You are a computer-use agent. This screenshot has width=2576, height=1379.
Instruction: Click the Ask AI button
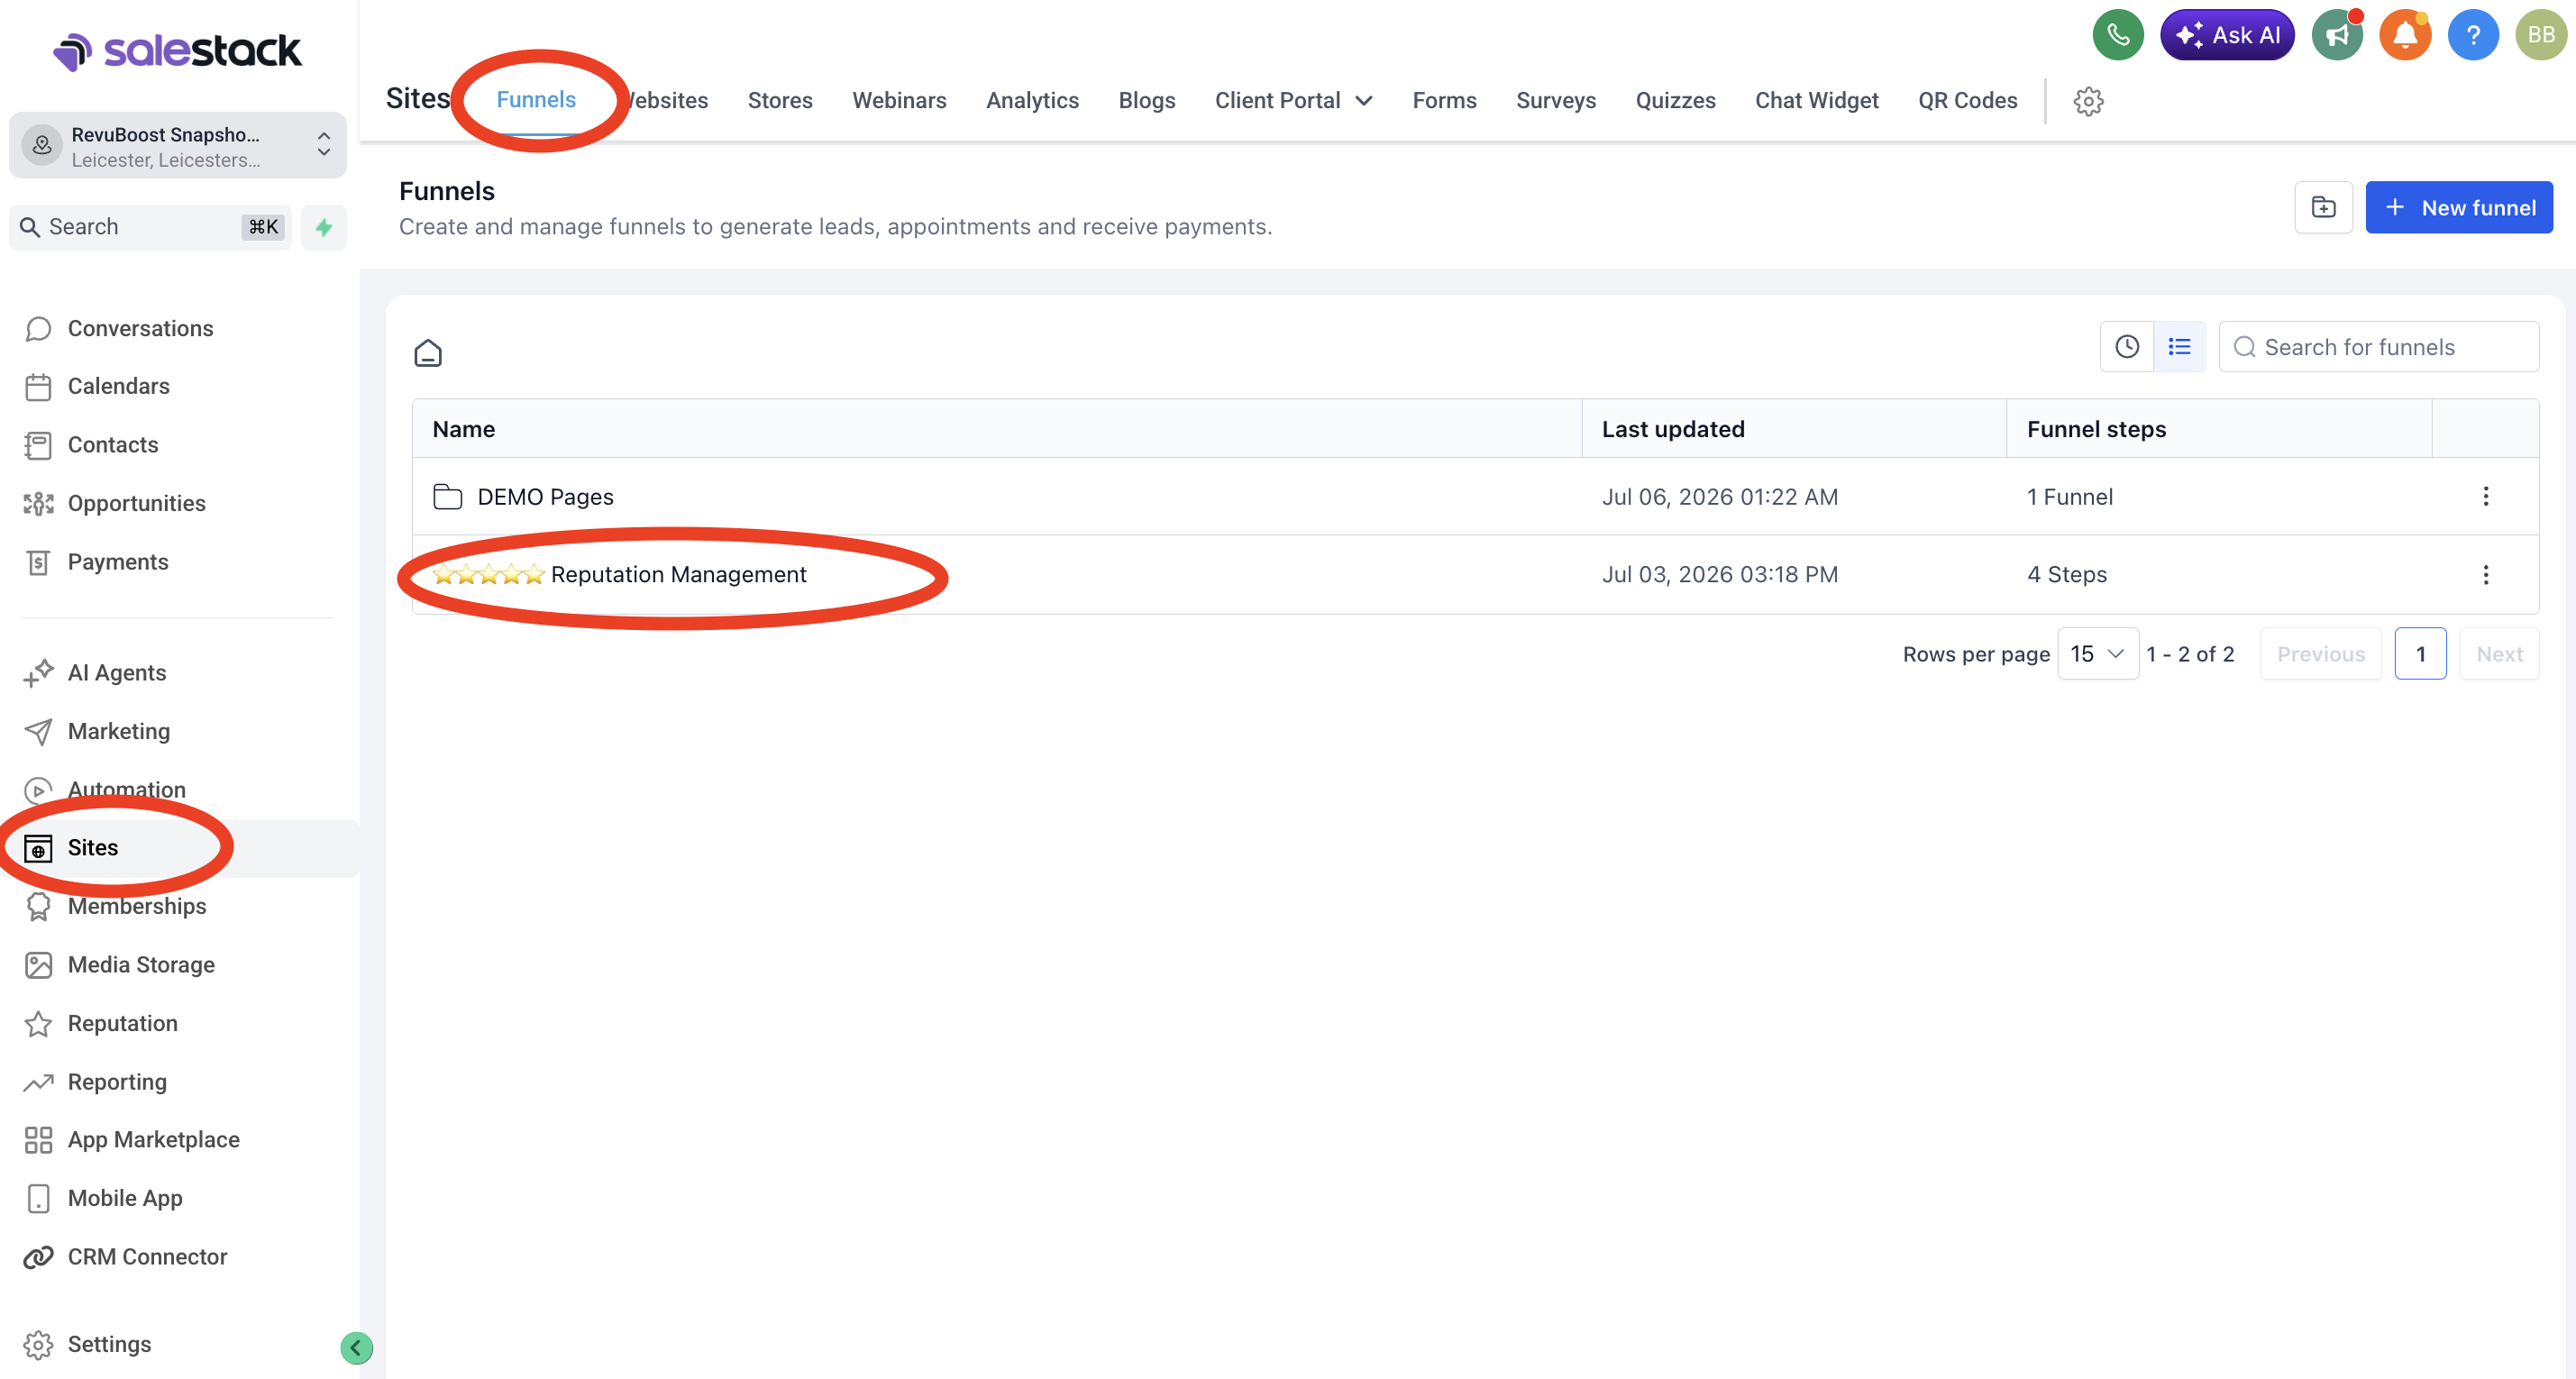click(x=2227, y=35)
